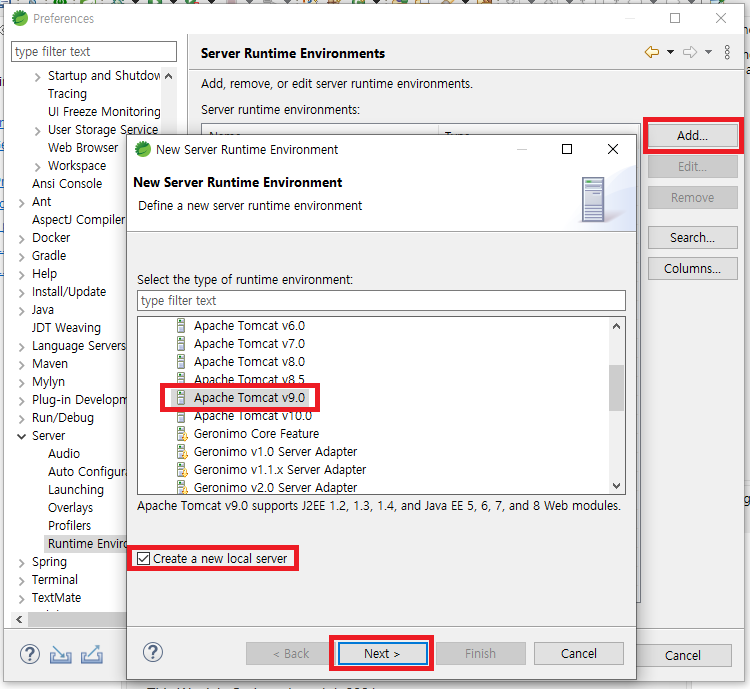
Task: Expand the Startup and Shutdown tree node
Action: [x=37, y=77]
